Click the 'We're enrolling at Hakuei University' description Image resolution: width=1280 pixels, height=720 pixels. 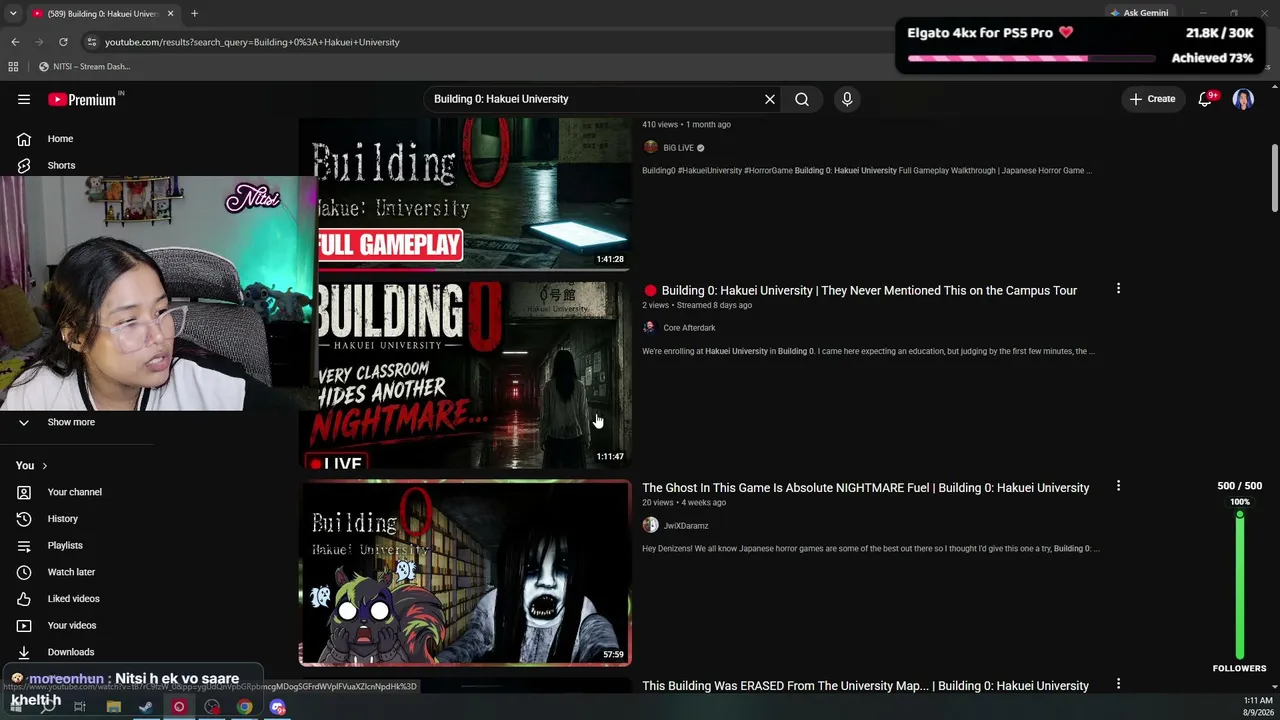(868, 352)
